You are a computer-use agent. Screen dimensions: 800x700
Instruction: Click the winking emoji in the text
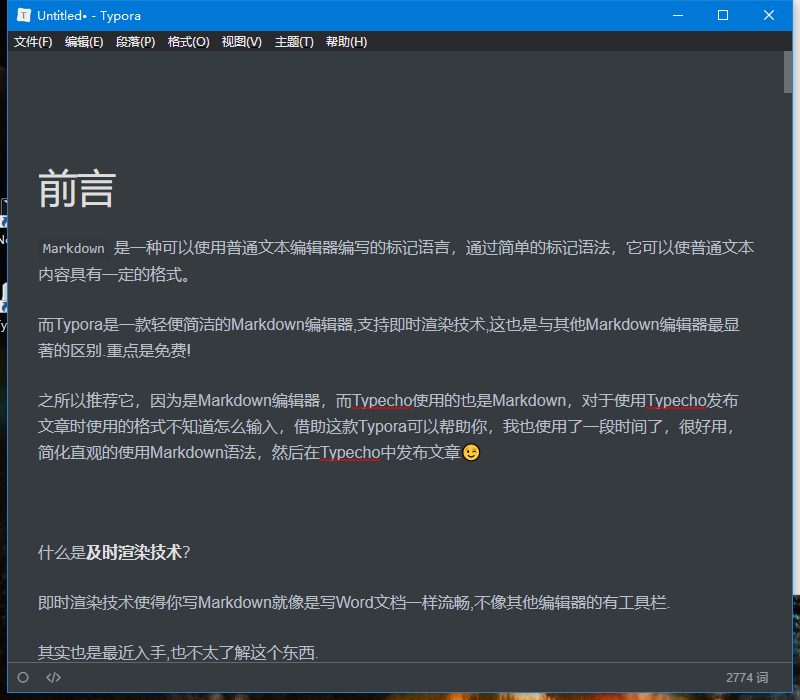(x=471, y=452)
